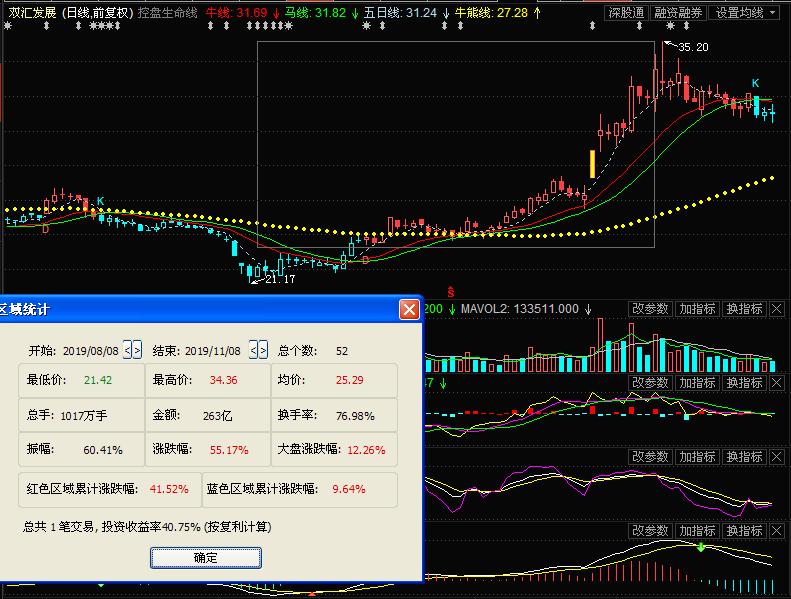791x599 pixels.
Task: Click the 最低价 value 21.42
Action: pyautogui.click(x=98, y=380)
